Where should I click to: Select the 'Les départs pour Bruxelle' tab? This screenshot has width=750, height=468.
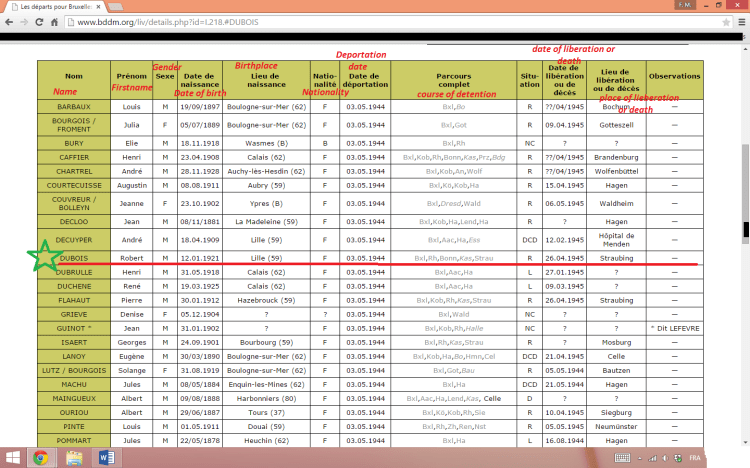coord(55,7)
